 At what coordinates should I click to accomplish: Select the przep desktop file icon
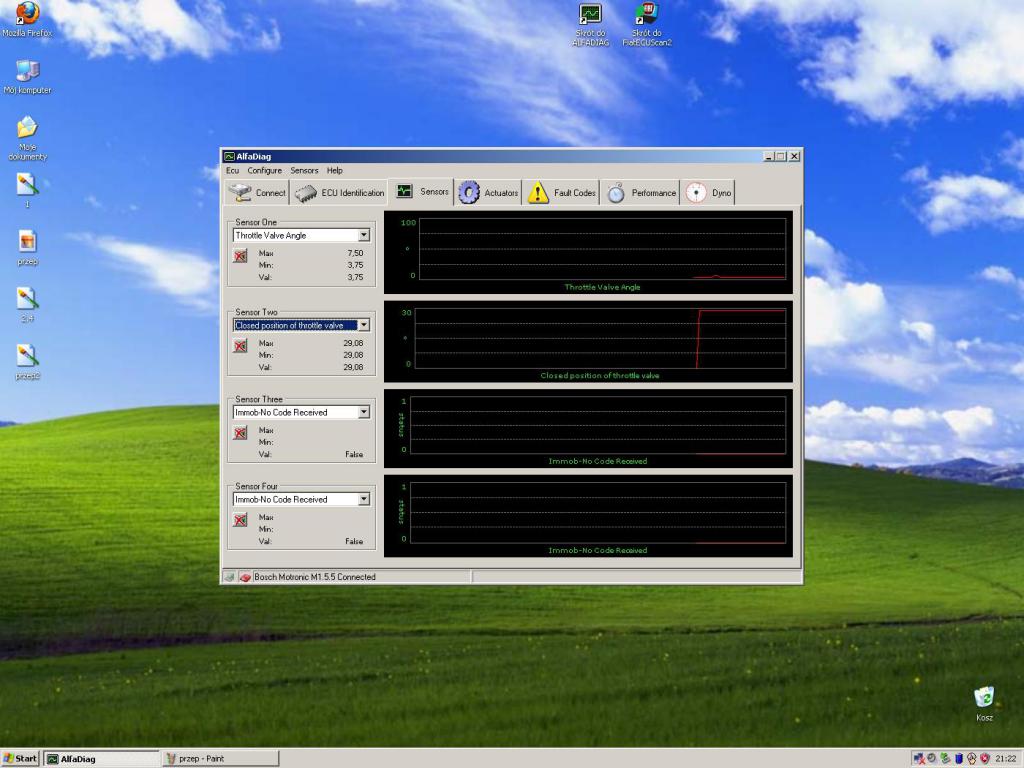coord(27,248)
